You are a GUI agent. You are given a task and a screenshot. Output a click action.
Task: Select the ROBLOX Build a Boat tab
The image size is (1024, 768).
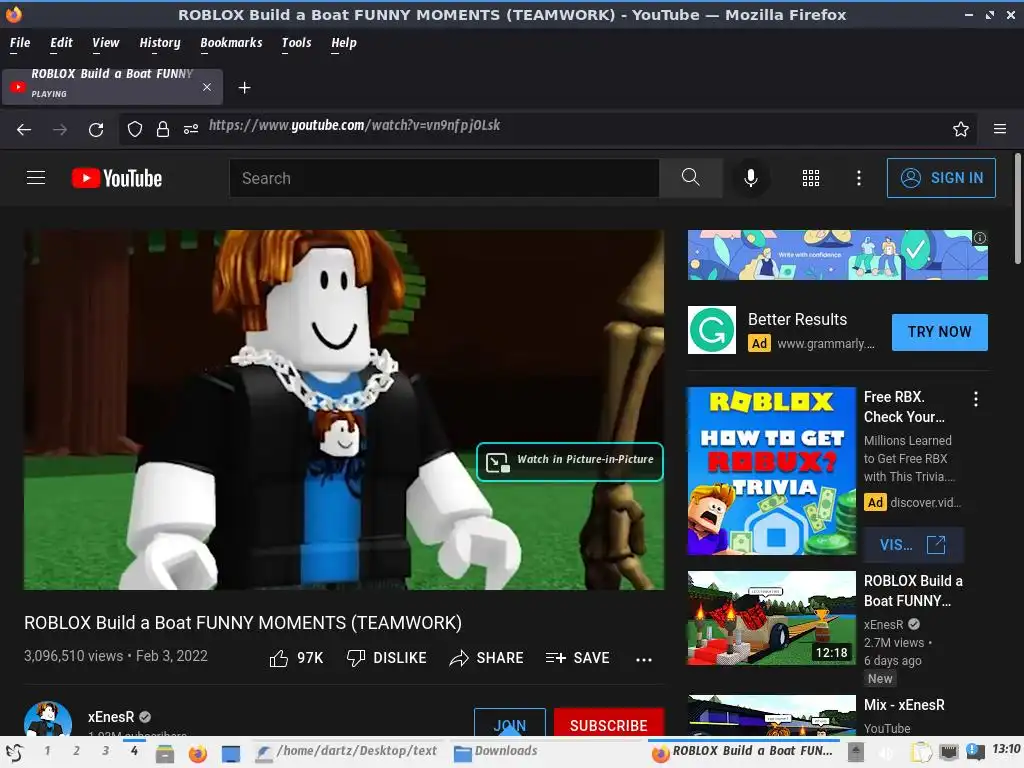[x=112, y=87]
